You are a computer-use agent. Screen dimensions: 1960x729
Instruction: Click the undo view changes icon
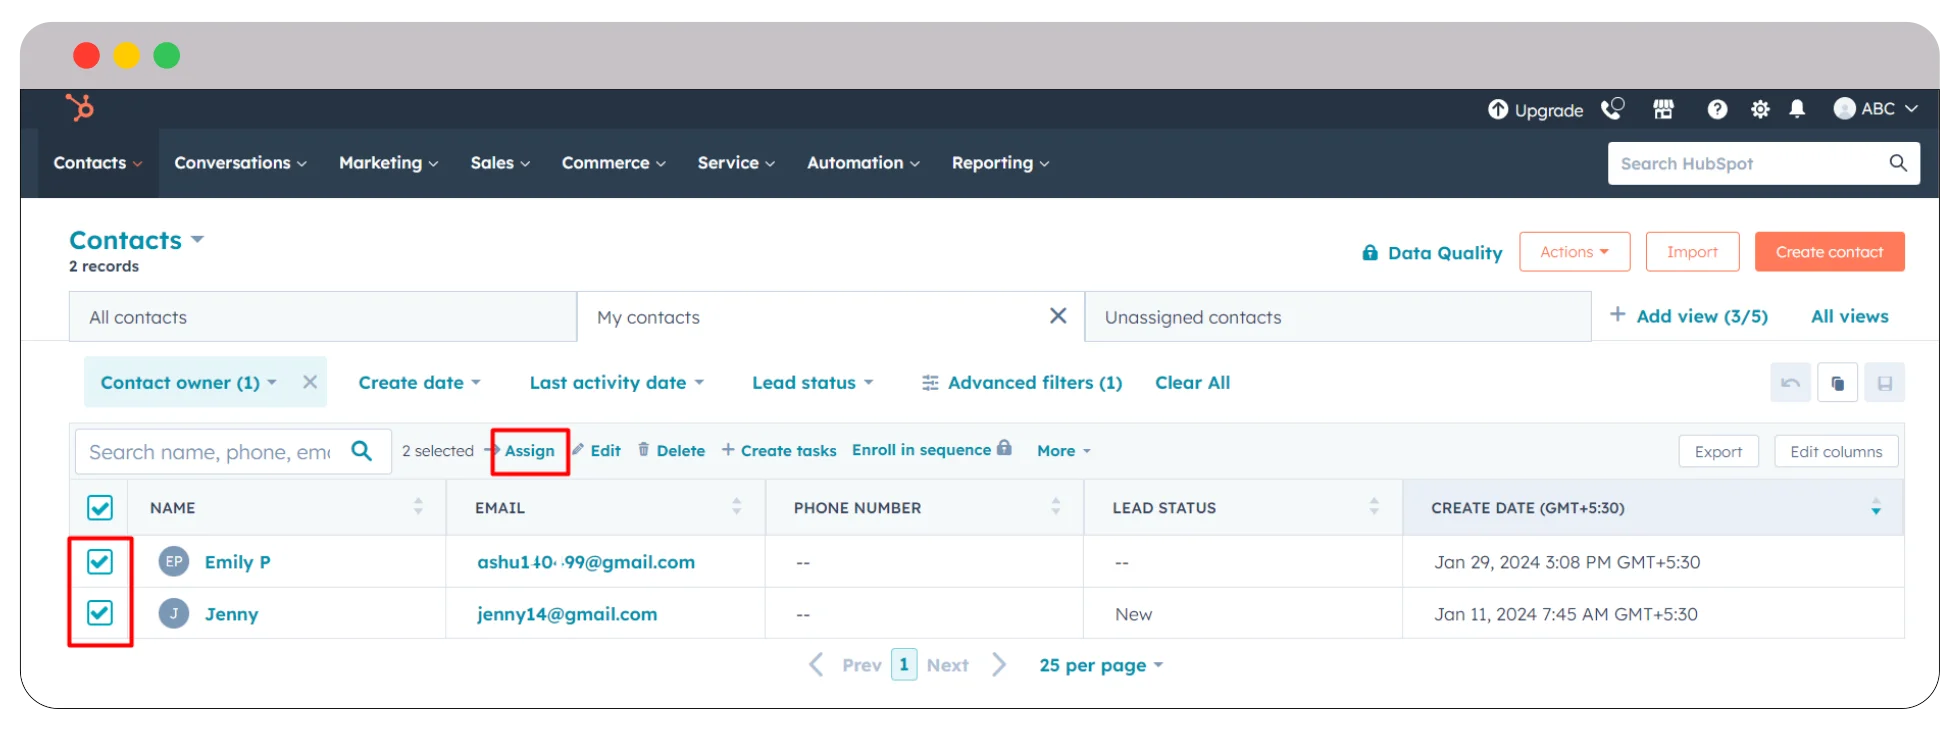point(1790,383)
